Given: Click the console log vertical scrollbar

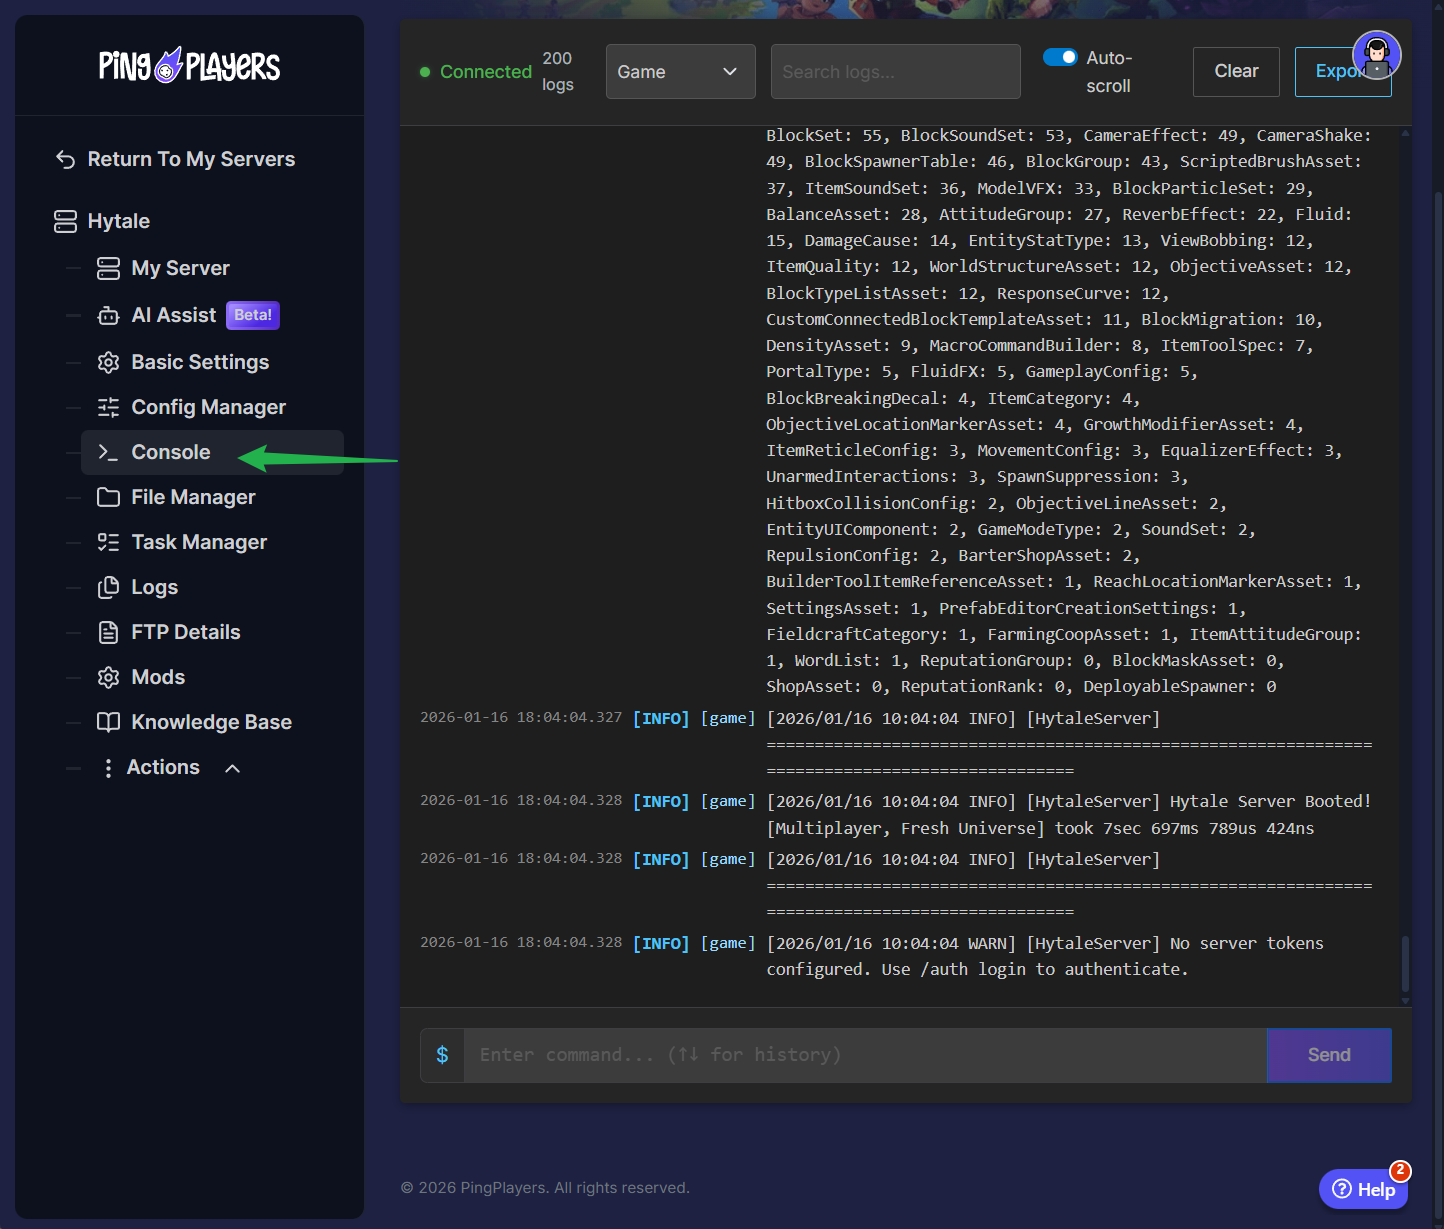Looking at the screenshot, I should [1405, 962].
